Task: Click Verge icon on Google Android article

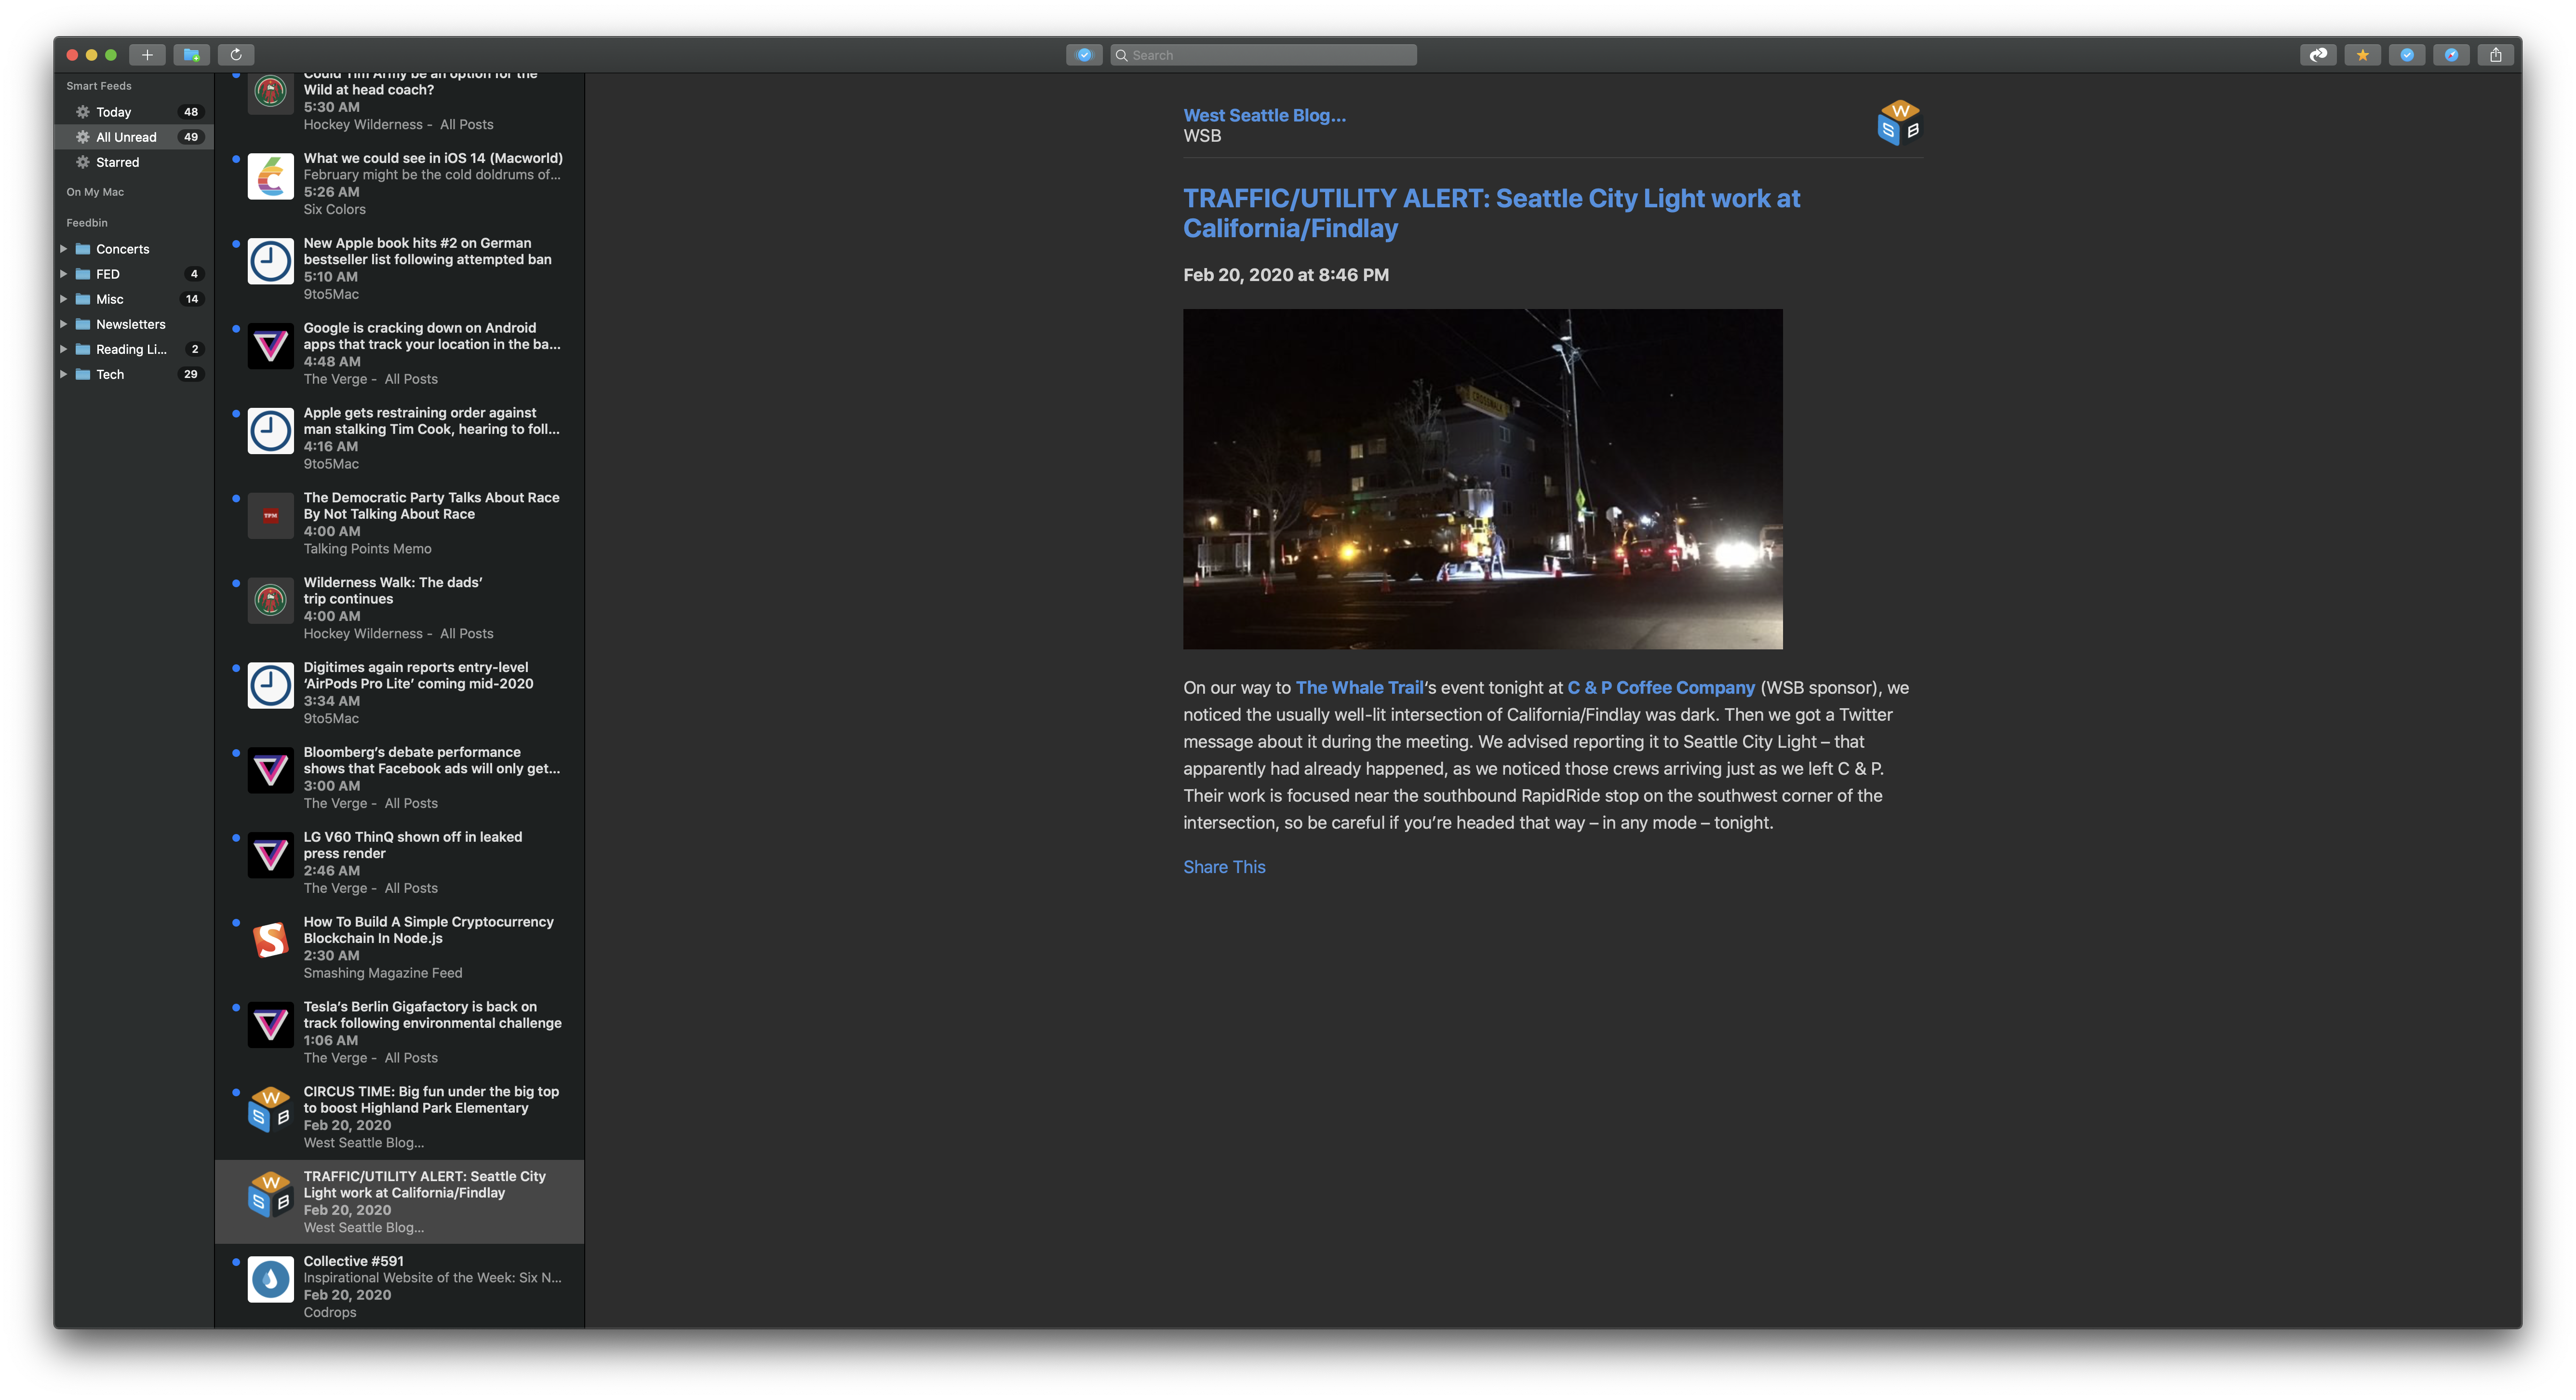Action: pos(270,346)
